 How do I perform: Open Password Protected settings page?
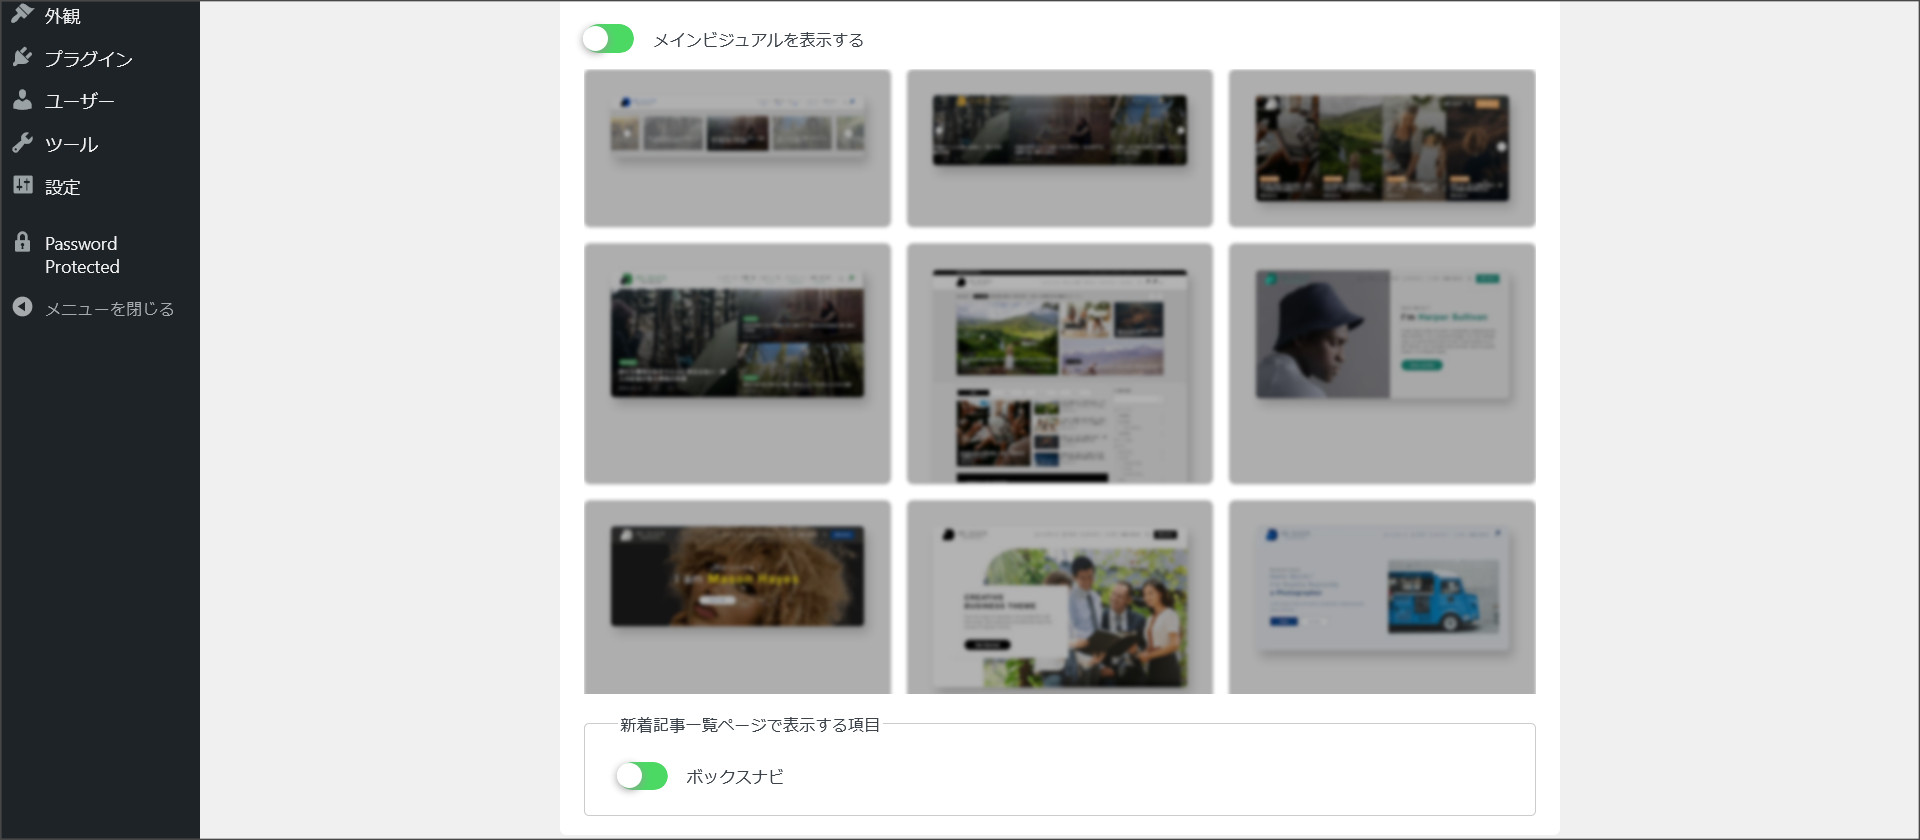pyautogui.click(x=82, y=255)
